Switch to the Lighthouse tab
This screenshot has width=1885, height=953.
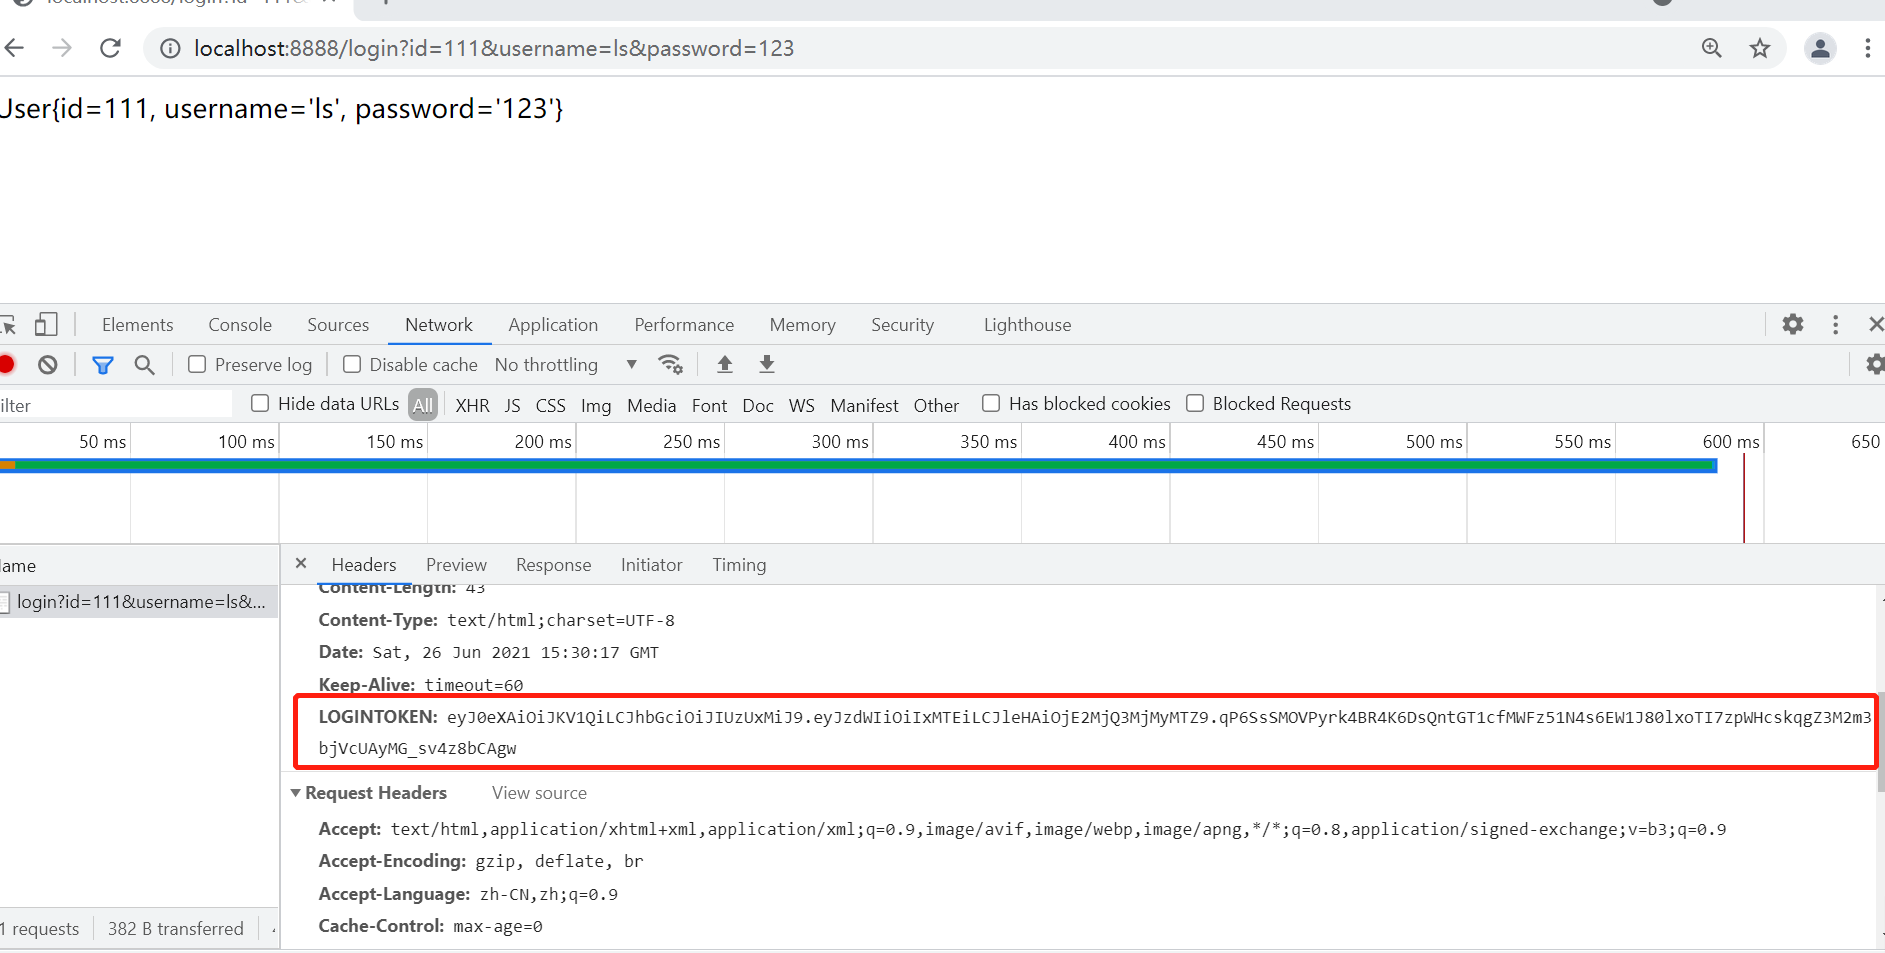pyautogui.click(x=1027, y=325)
